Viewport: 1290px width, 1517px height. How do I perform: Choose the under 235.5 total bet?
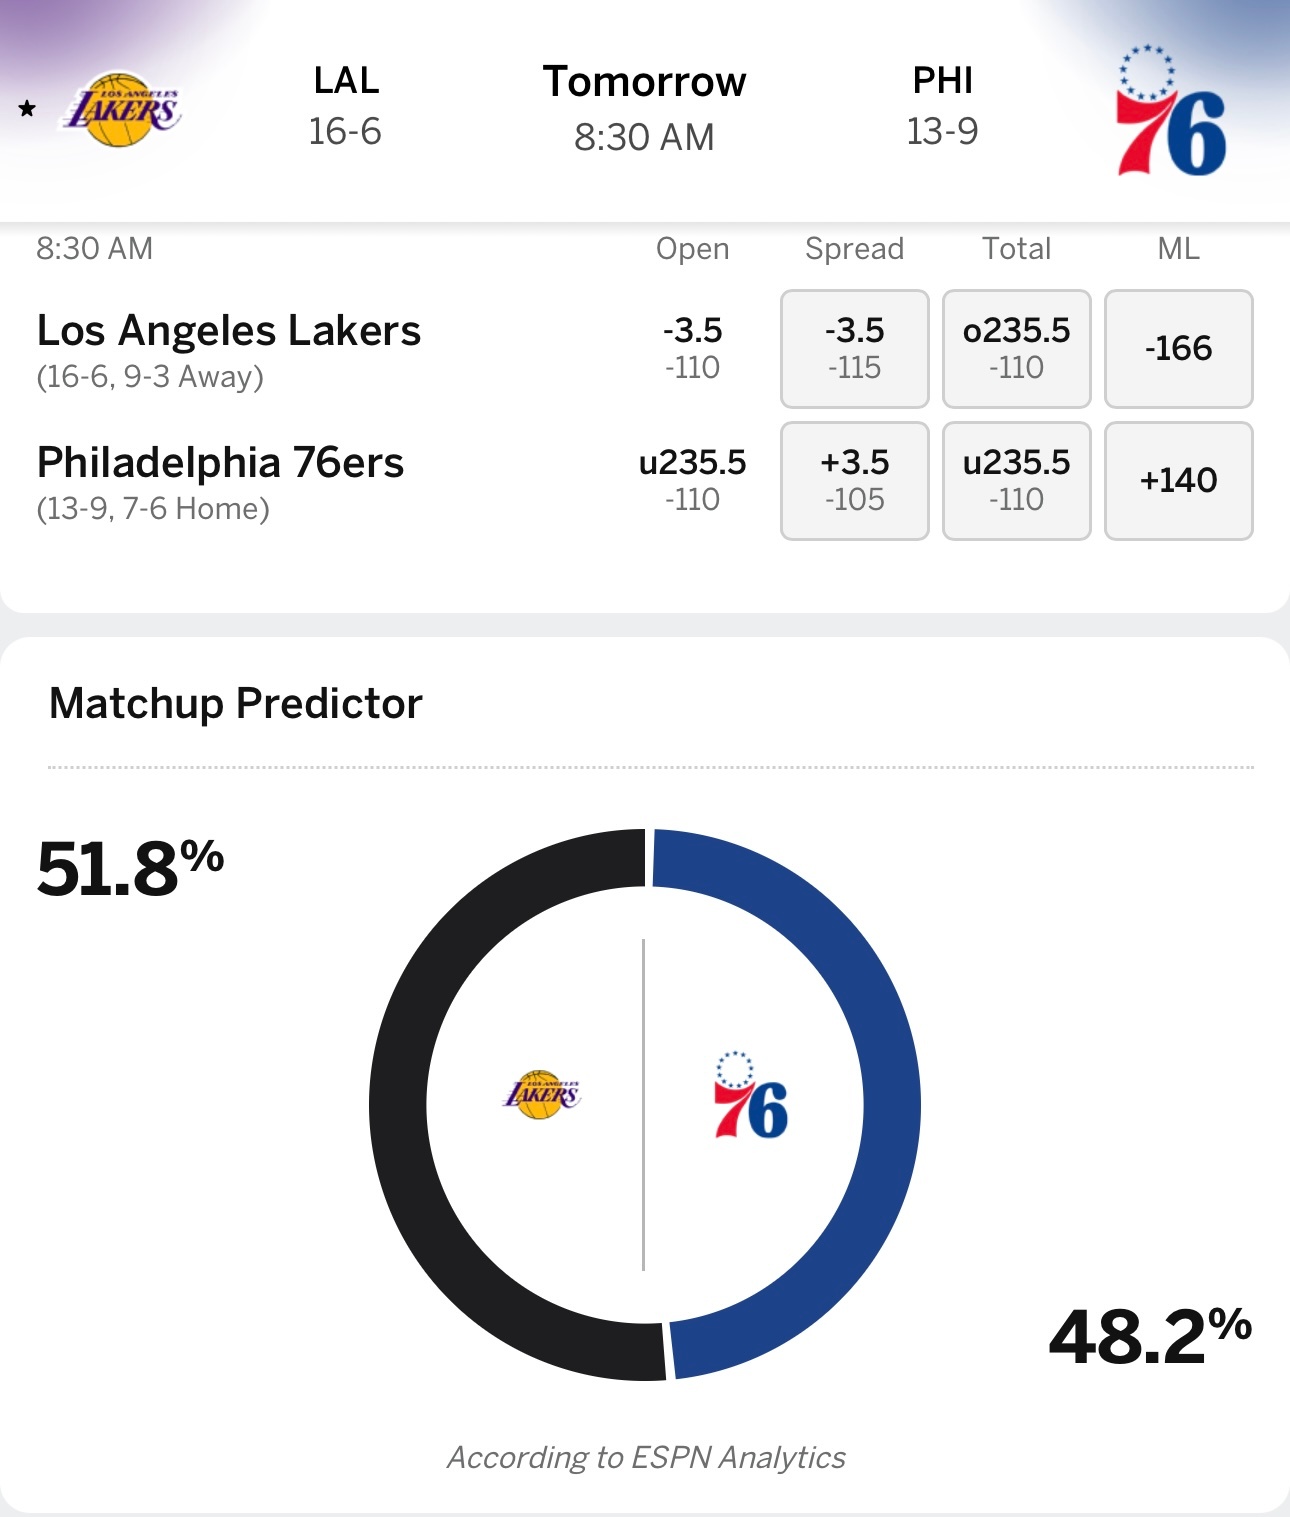point(1016,480)
